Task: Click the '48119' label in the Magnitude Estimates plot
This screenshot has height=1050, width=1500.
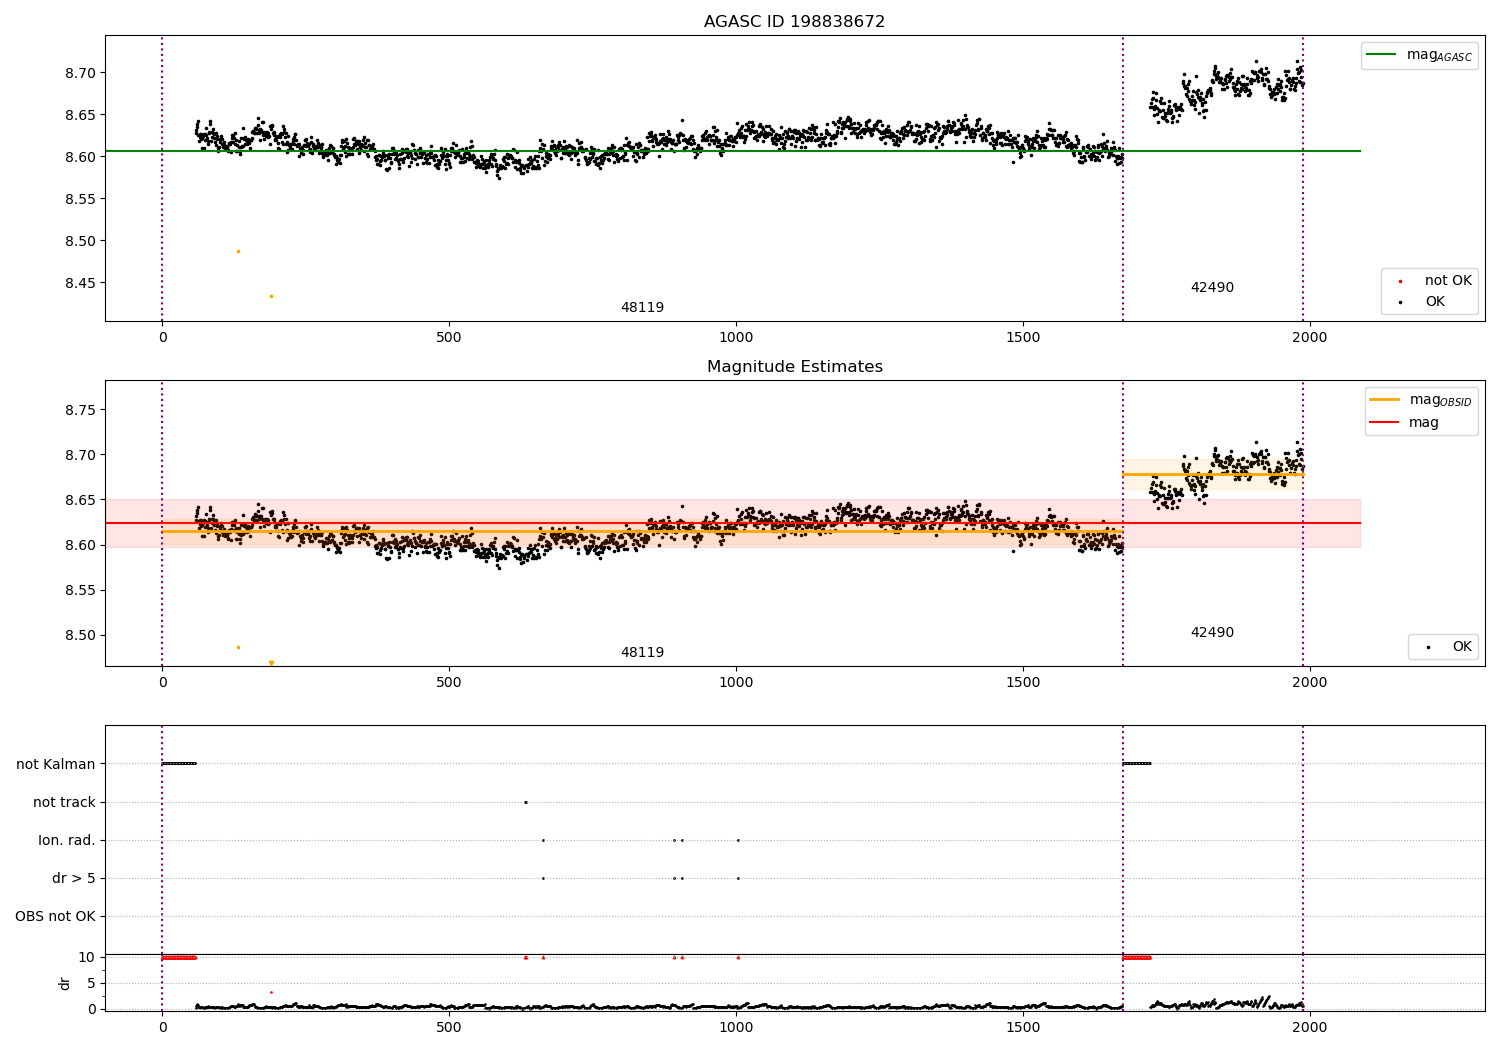Action: pyautogui.click(x=642, y=653)
